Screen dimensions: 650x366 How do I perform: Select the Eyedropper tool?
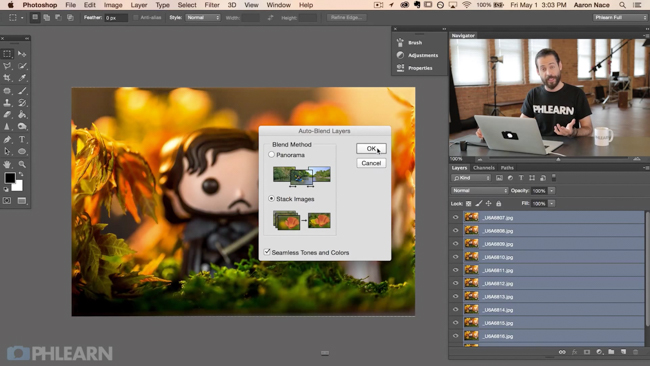22,78
